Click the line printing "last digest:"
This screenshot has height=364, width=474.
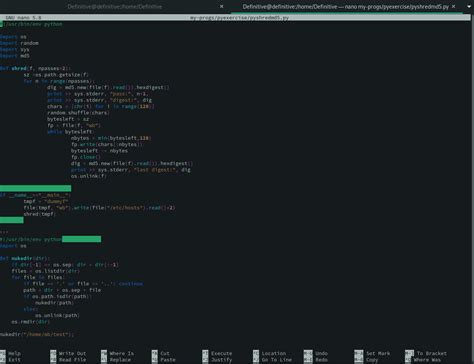pos(131,170)
